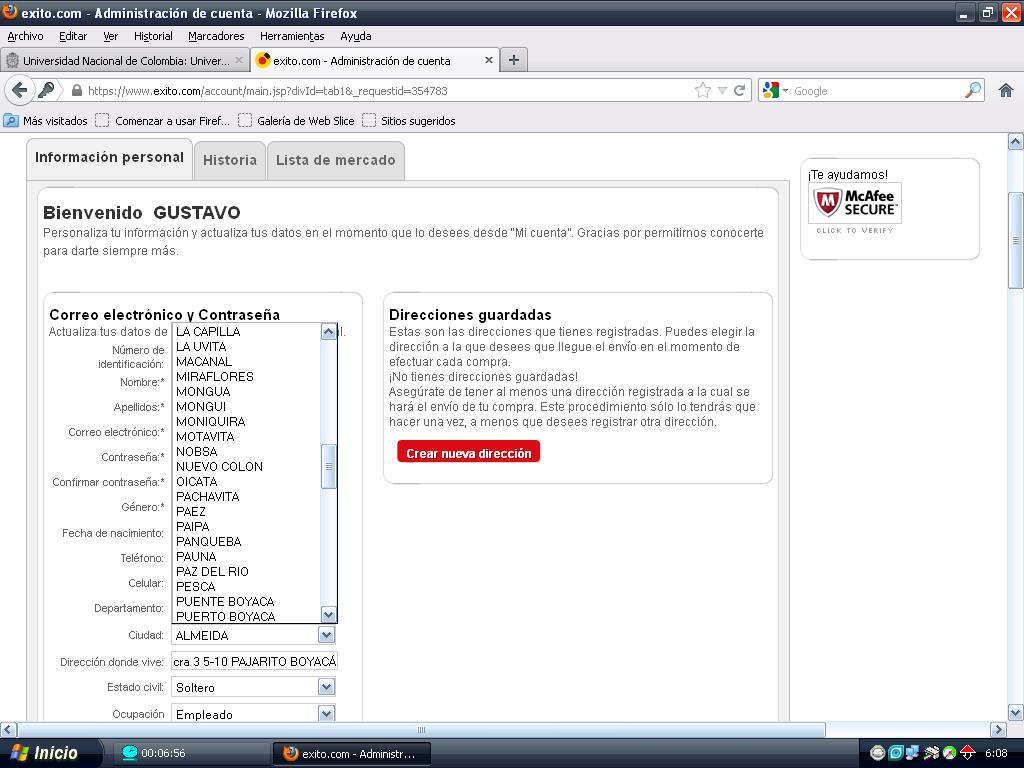Open a new tab with plus button

coord(513,60)
